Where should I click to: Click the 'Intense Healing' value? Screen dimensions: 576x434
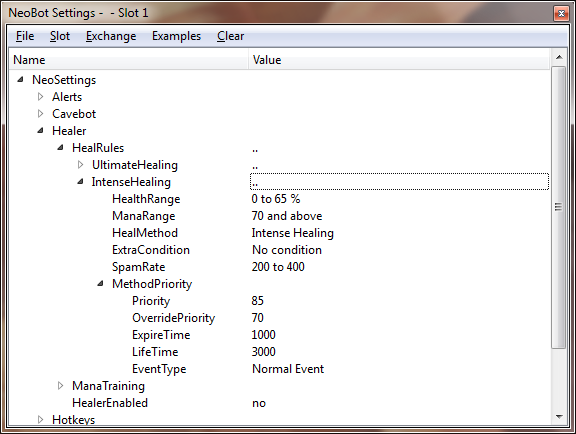pos(293,233)
